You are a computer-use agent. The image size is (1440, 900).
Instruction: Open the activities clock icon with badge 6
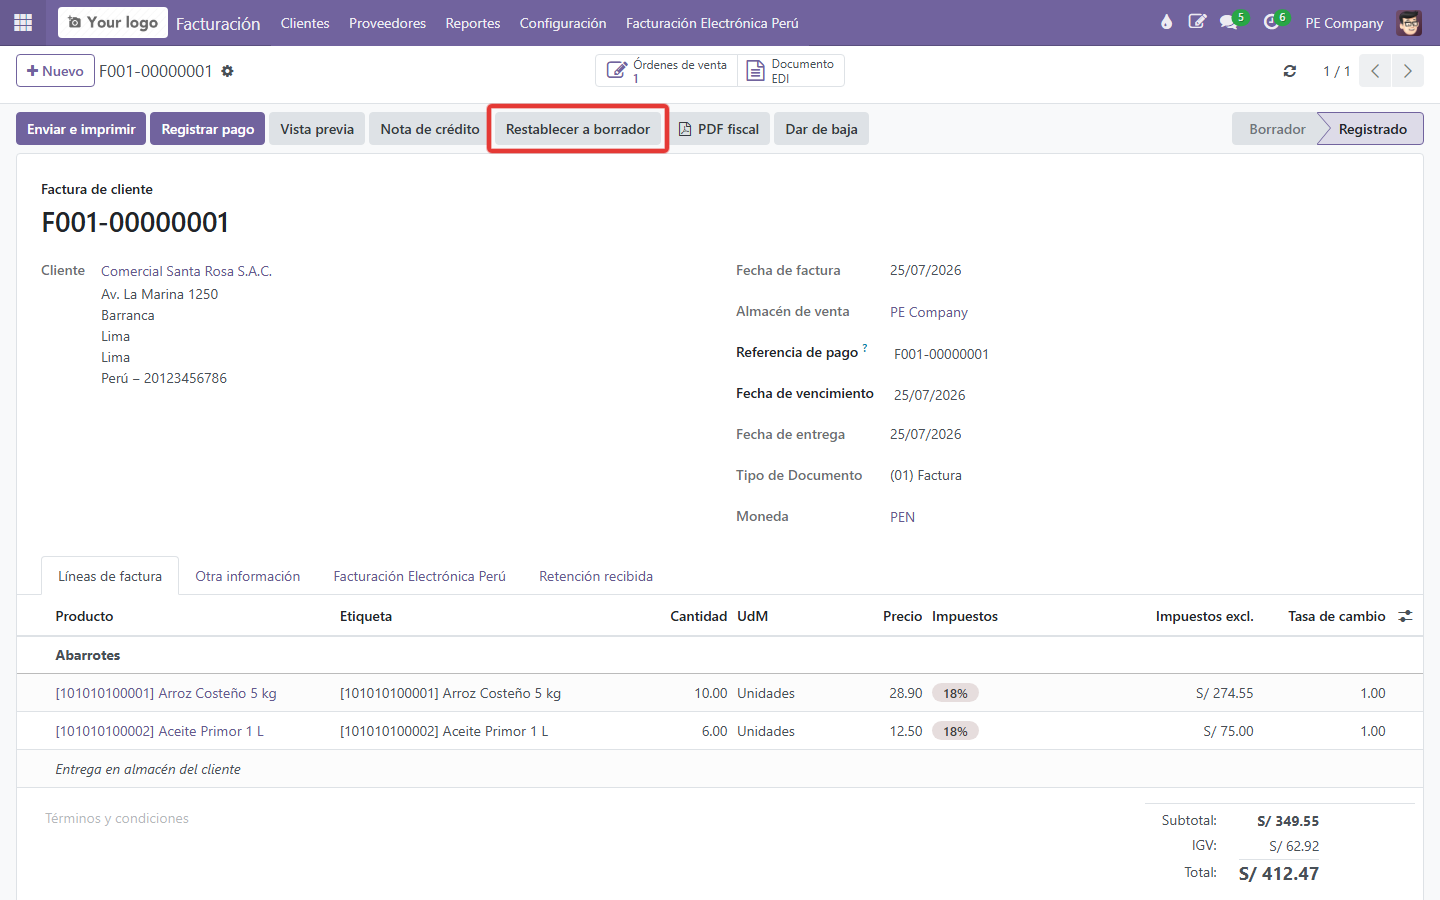click(x=1271, y=22)
